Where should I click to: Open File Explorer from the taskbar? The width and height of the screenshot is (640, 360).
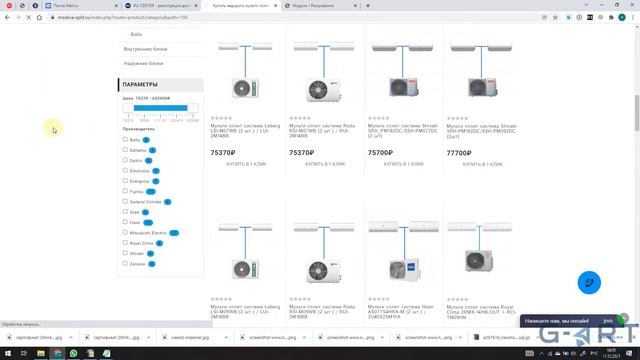pyautogui.click(x=41, y=353)
